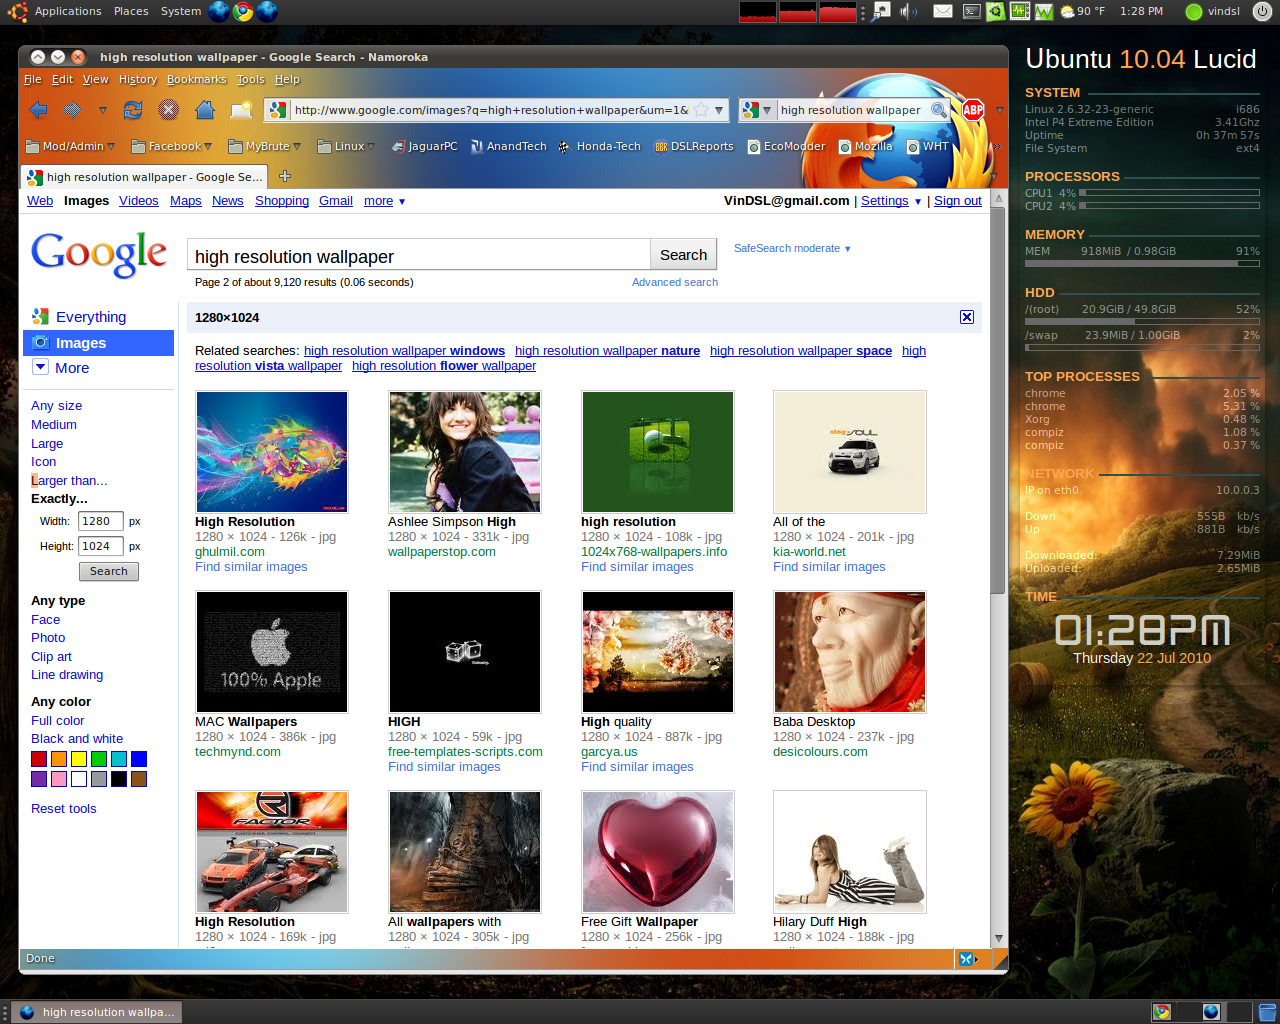Click the red Stop loading icon

tap(169, 110)
